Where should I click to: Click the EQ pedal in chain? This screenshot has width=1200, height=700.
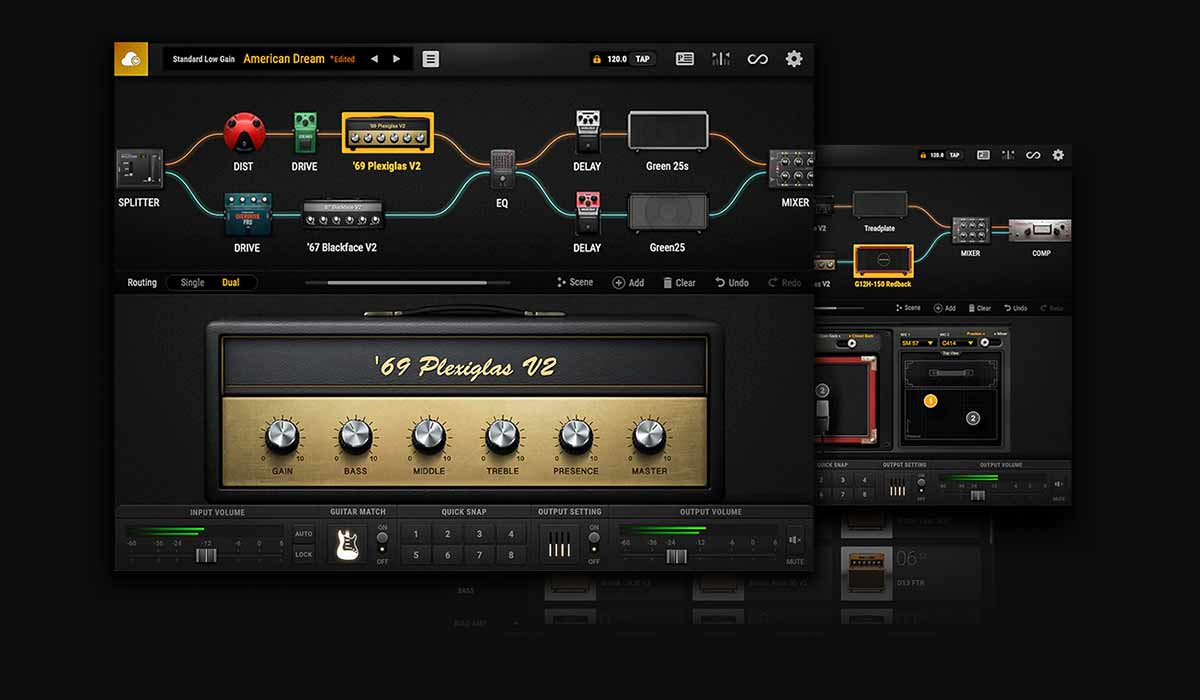tap(502, 169)
